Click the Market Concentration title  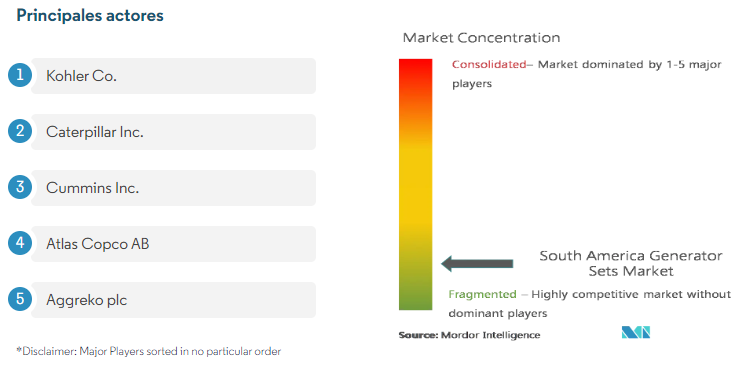point(481,38)
